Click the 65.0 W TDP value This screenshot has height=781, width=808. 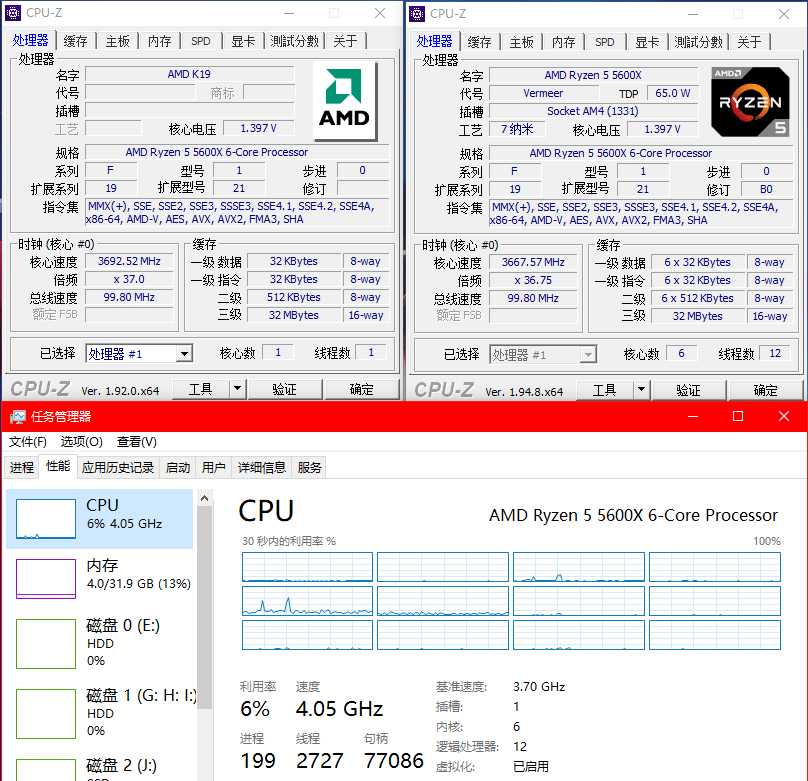point(672,93)
